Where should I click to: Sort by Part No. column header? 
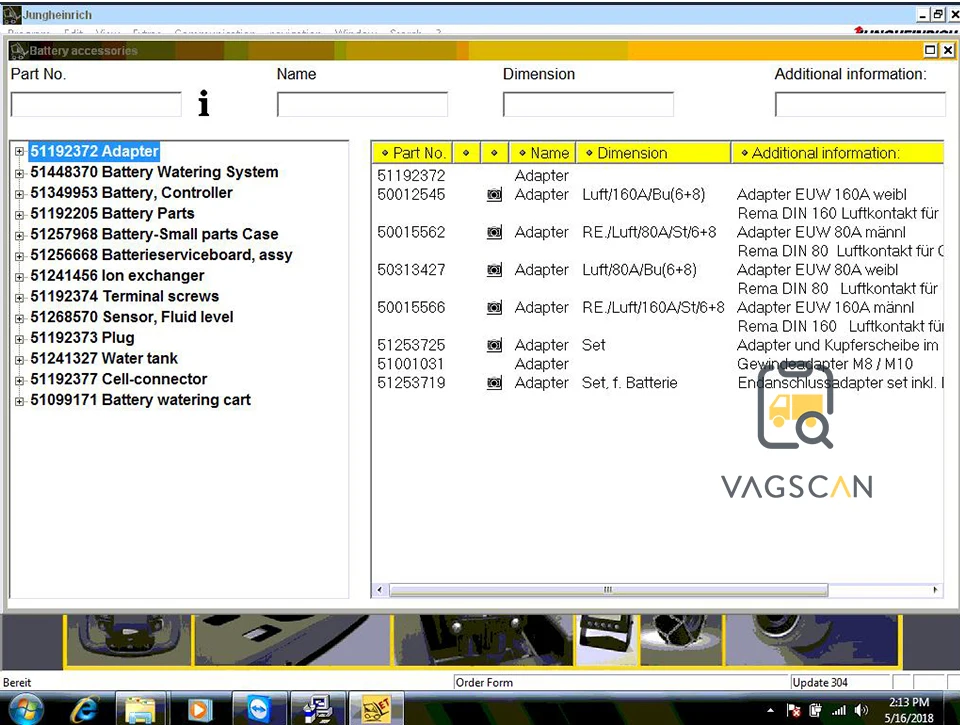(412, 152)
